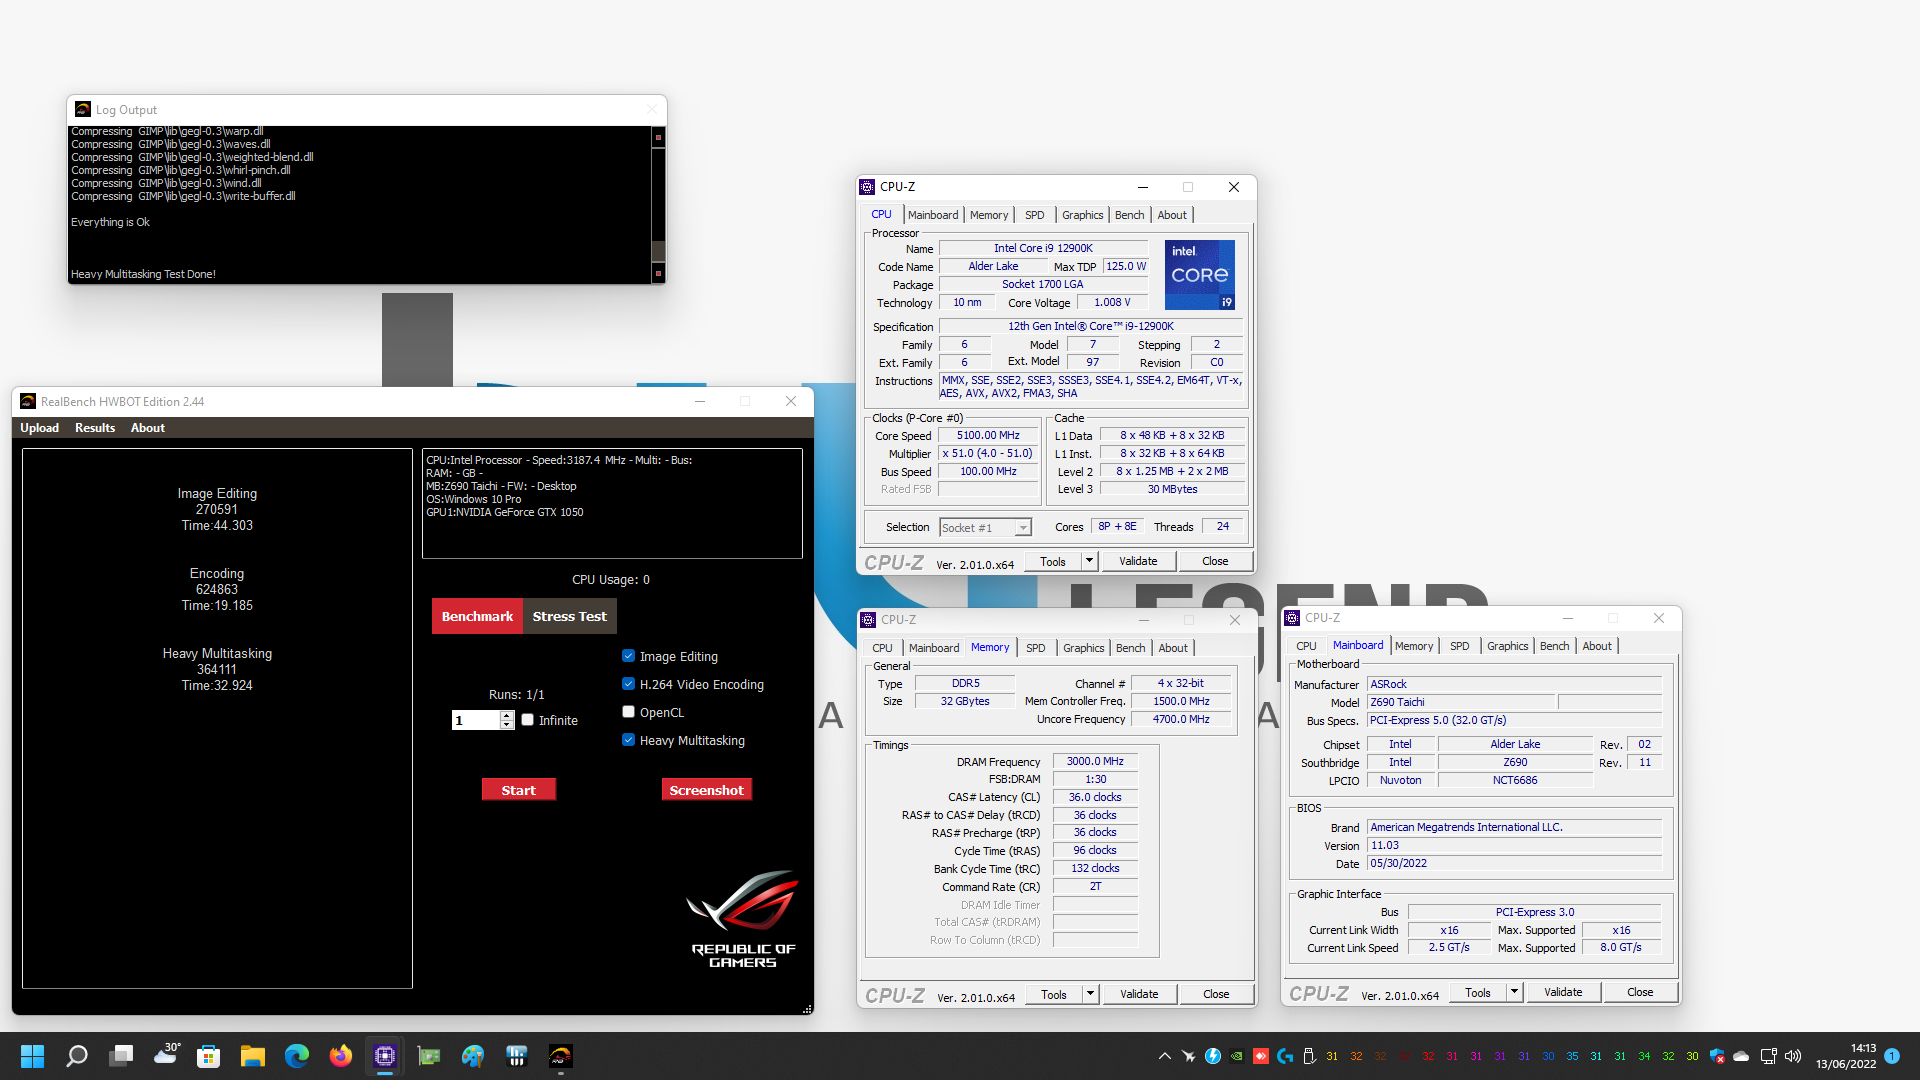Viewport: 1920px width, 1080px height.
Task: Open the red arrows tray icon
Action: click(1261, 1056)
